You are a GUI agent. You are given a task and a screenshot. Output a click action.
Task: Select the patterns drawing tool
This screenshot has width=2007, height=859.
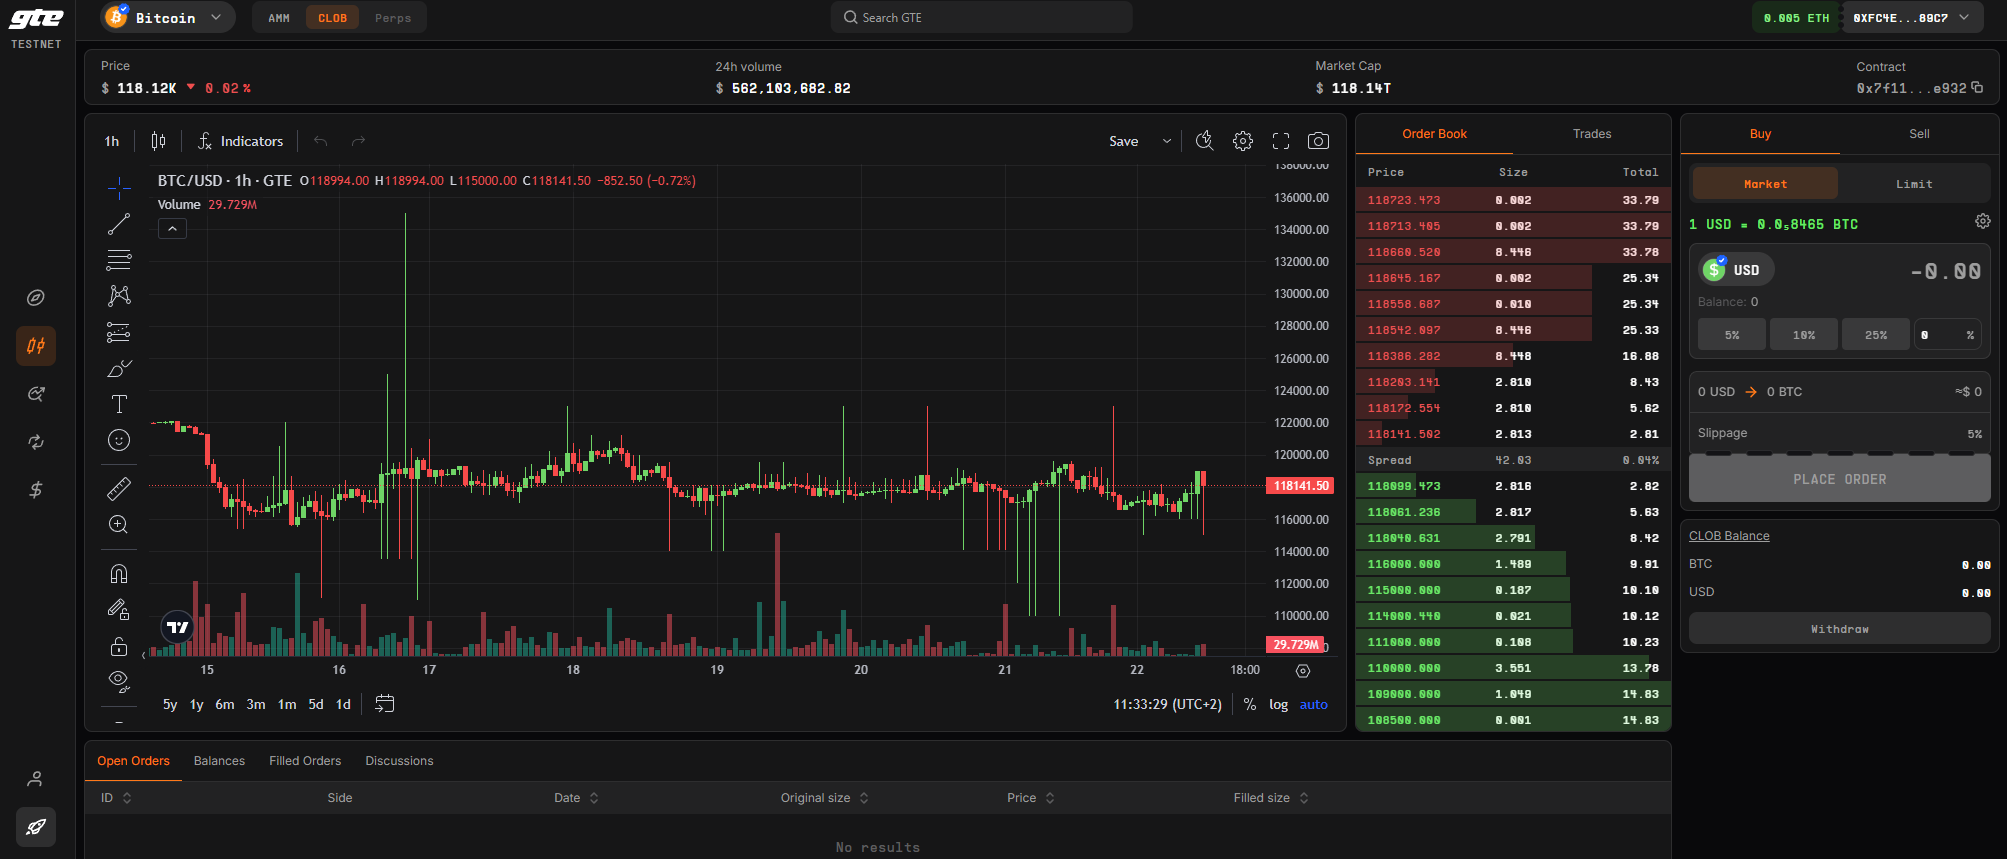click(119, 295)
